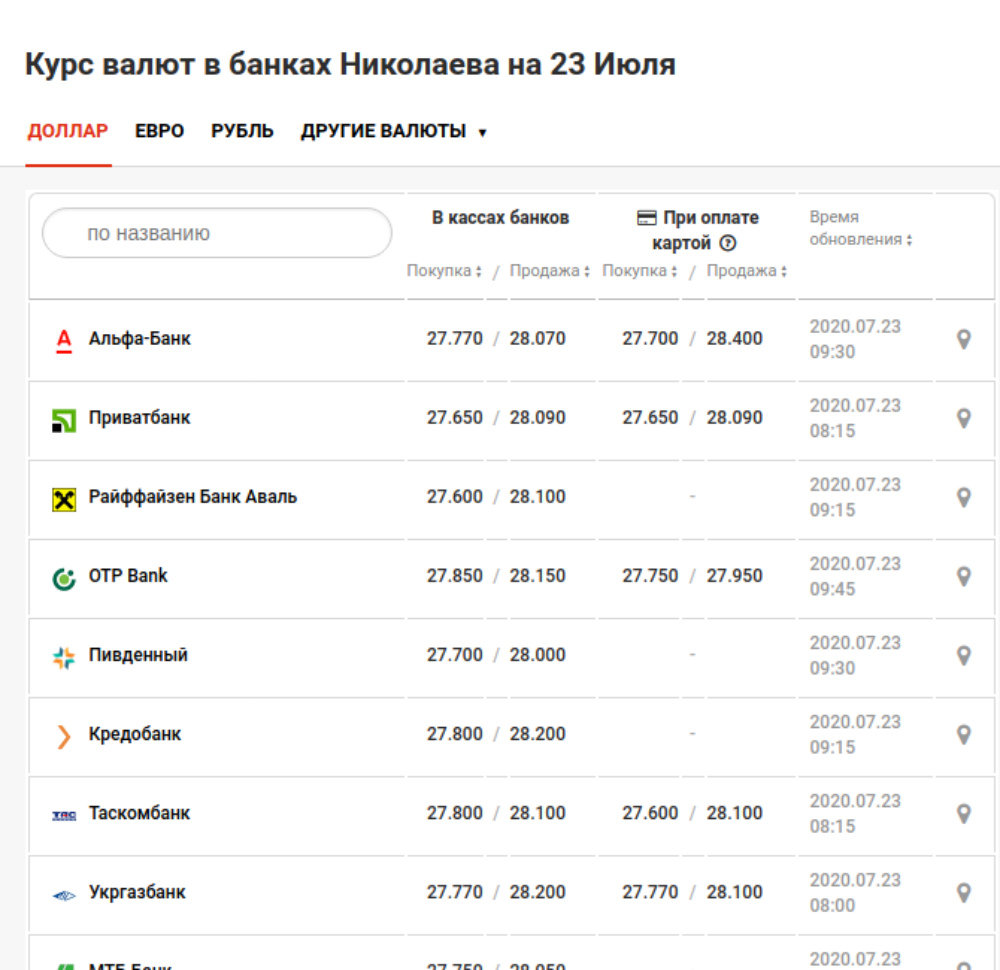
Task: Click the map pin in Пивденный row
Action: tap(963, 656)
